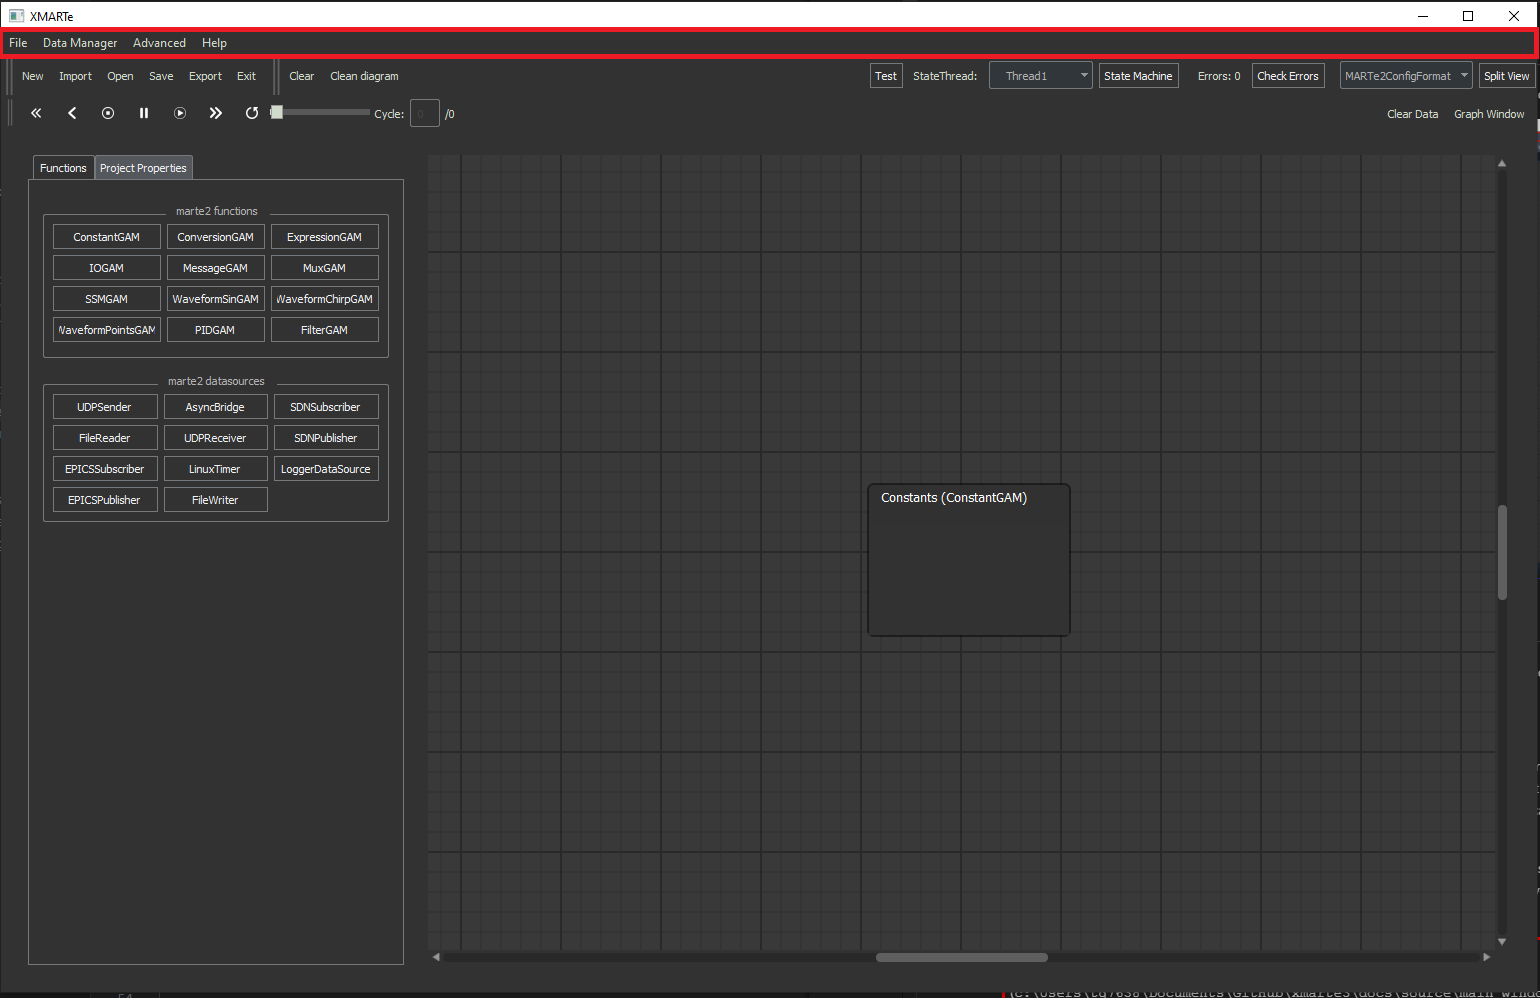Open the StateThread Thread1 dropdown
The image size is (1540, 998).
1040,76
